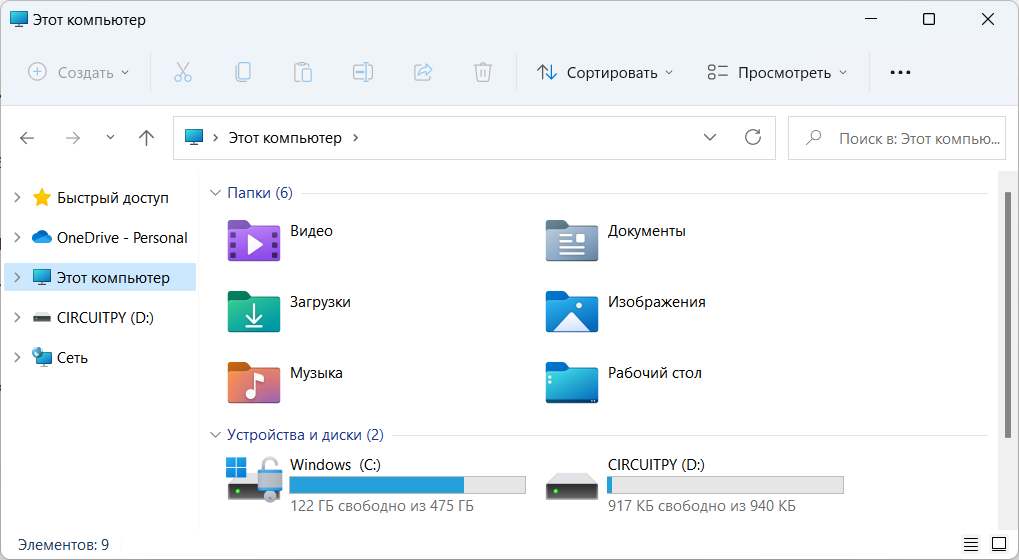This screenshot has width=1019, height=560.
Task: Click the Видео folder label
Action: [311, 231]
